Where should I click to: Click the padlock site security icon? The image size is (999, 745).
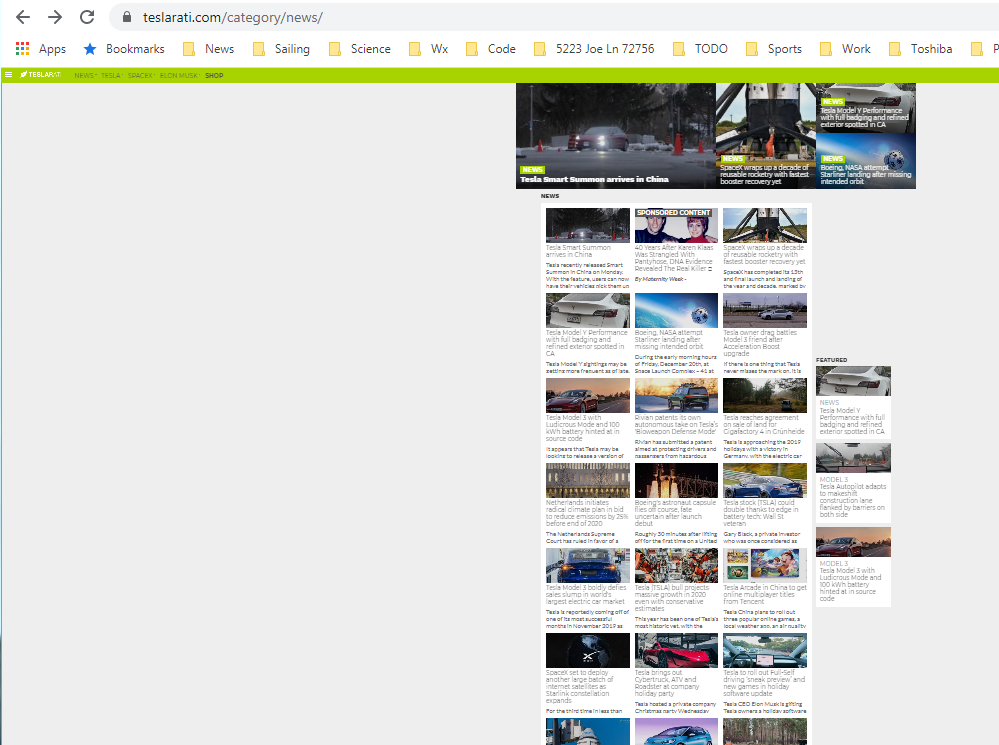coord(127,17)
